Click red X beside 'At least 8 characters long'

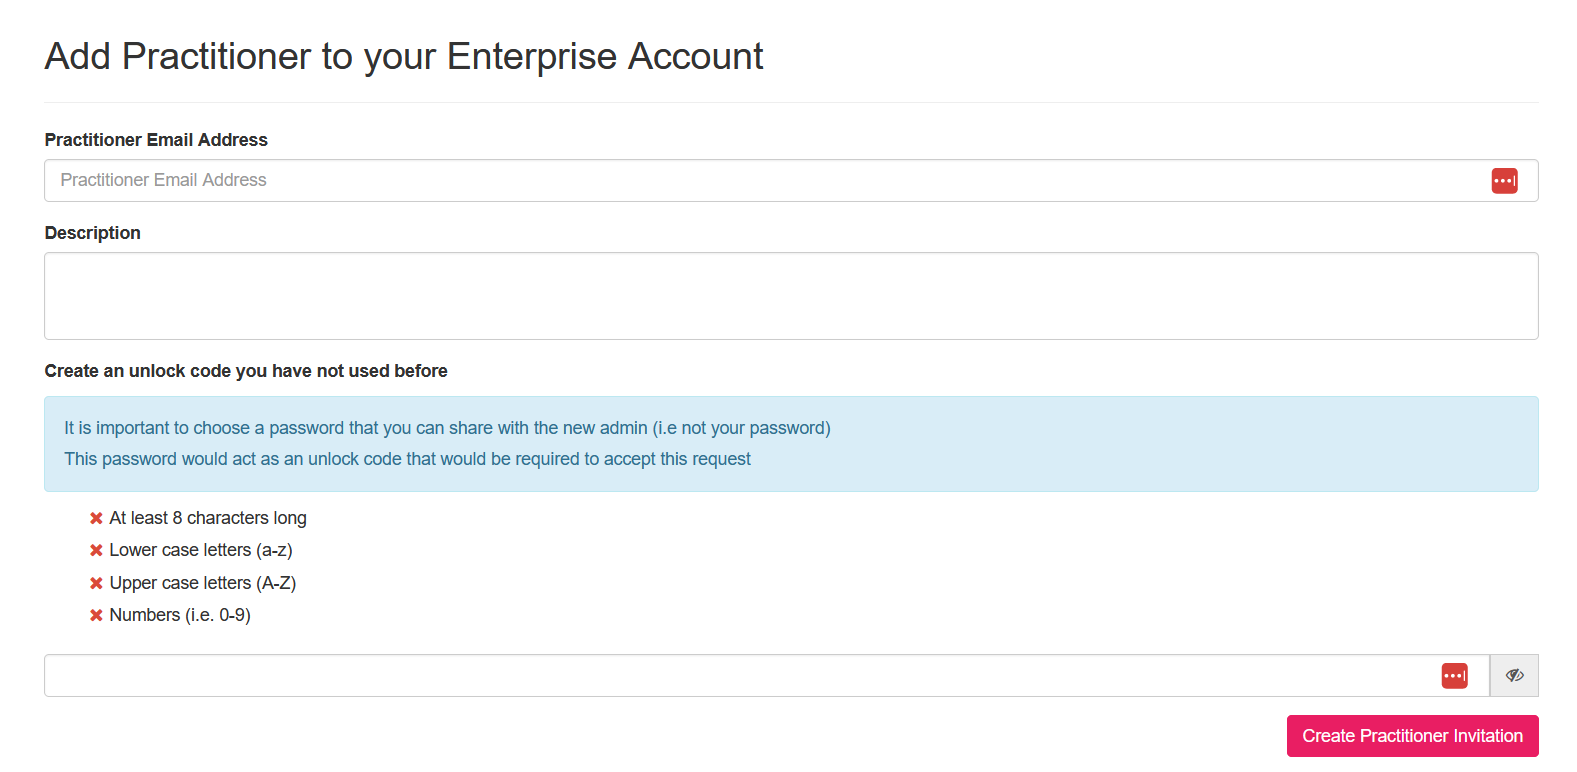click(x=95, y=517)
